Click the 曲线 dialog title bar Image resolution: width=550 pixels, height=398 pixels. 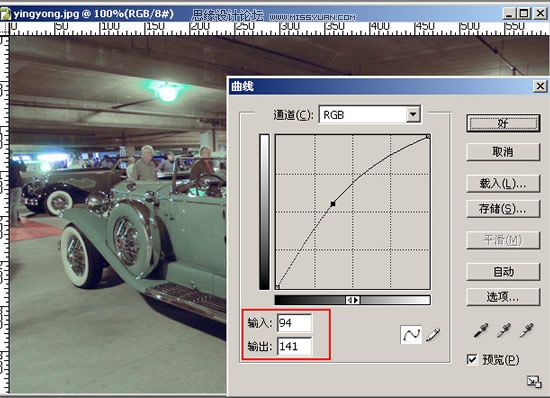pyautogui.click(x=388, y=86)
